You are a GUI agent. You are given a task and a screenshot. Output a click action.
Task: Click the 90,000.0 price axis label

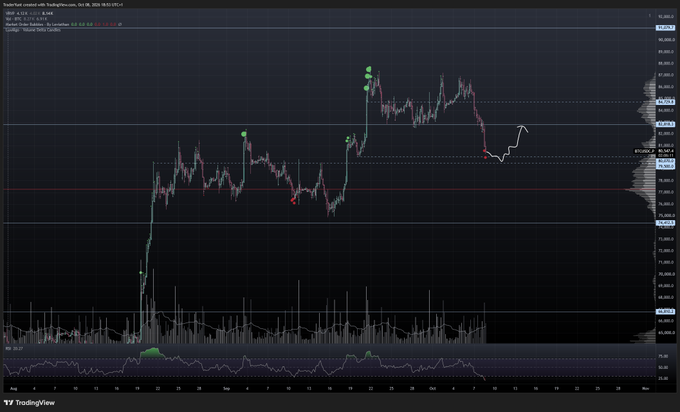click(666, 40)
